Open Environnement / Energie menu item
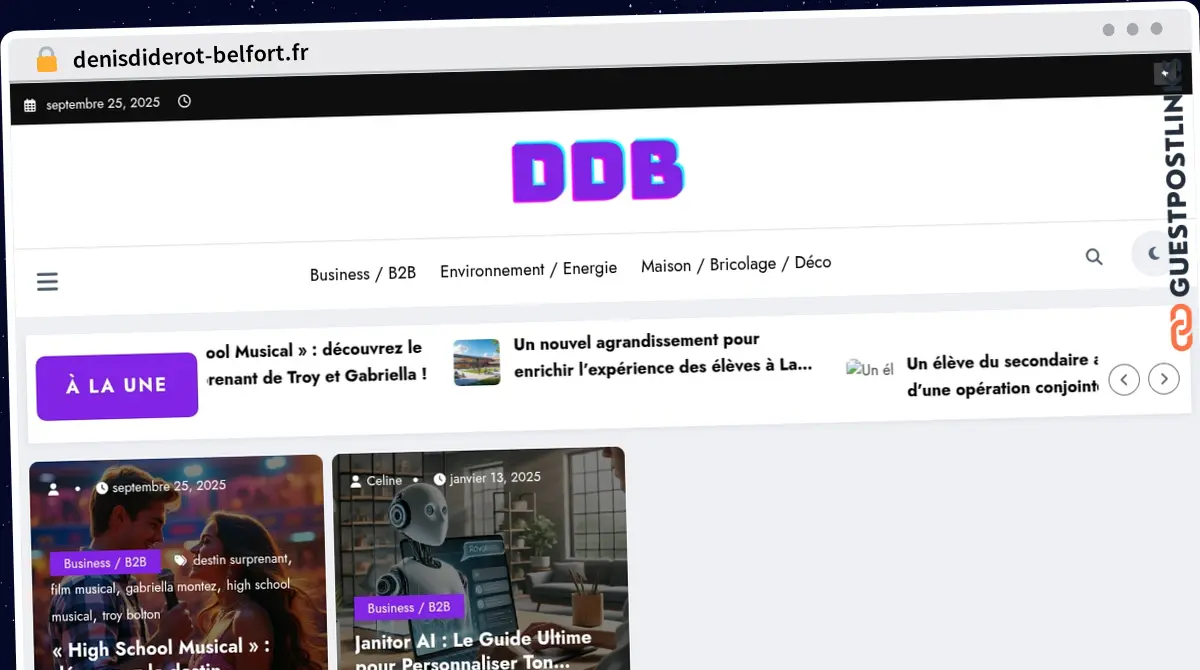 (528, 269)
